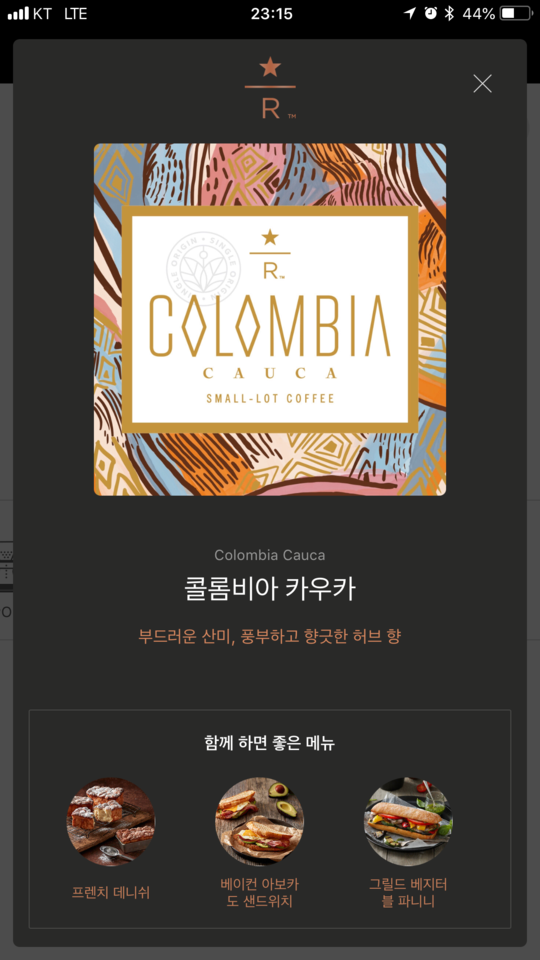Tap the French Danish food photo

click(x=111, y=822)
